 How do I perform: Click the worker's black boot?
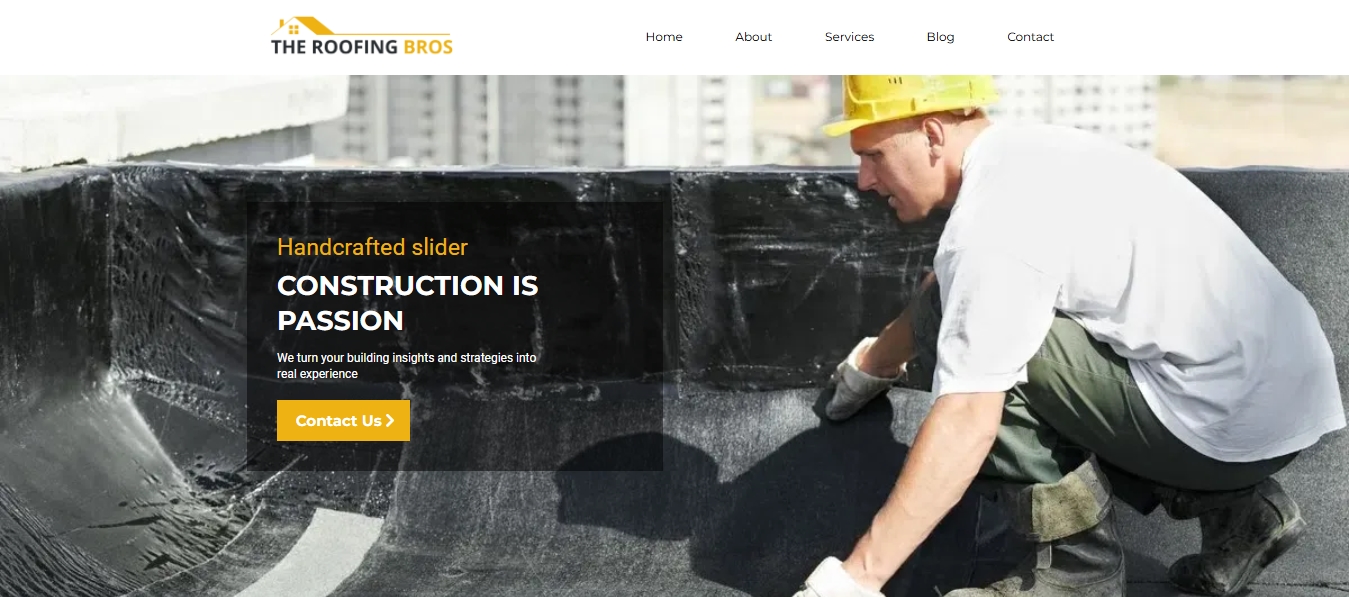1240,535
